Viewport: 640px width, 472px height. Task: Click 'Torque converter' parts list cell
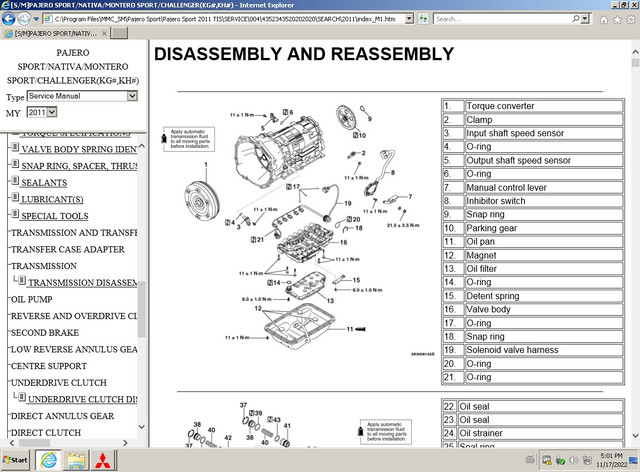tap(544, 106)
